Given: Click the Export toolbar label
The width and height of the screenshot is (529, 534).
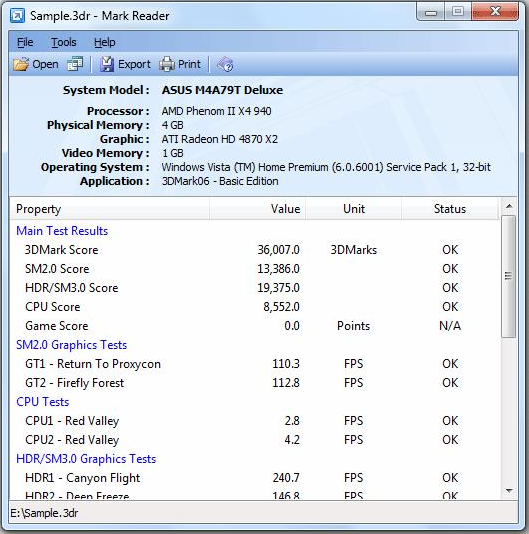Looking at the screenshot, I should coord(134,64).
